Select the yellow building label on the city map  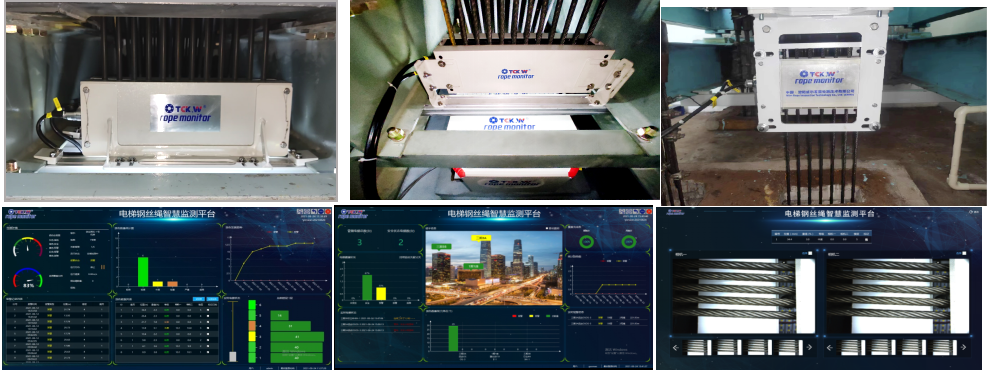click(481, 238)
